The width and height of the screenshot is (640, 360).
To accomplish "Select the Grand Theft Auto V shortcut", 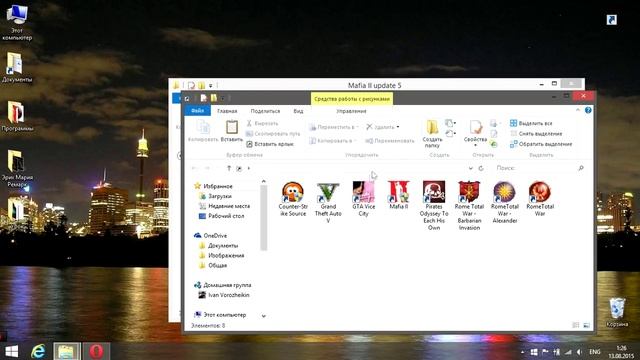I will click(328, 202).
